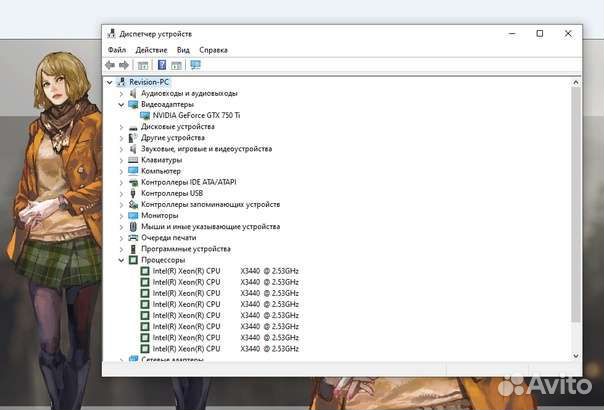Click the Forward arrow in toolbar
The height and width of the screenshot is (410, 604).
pos(123,65)
